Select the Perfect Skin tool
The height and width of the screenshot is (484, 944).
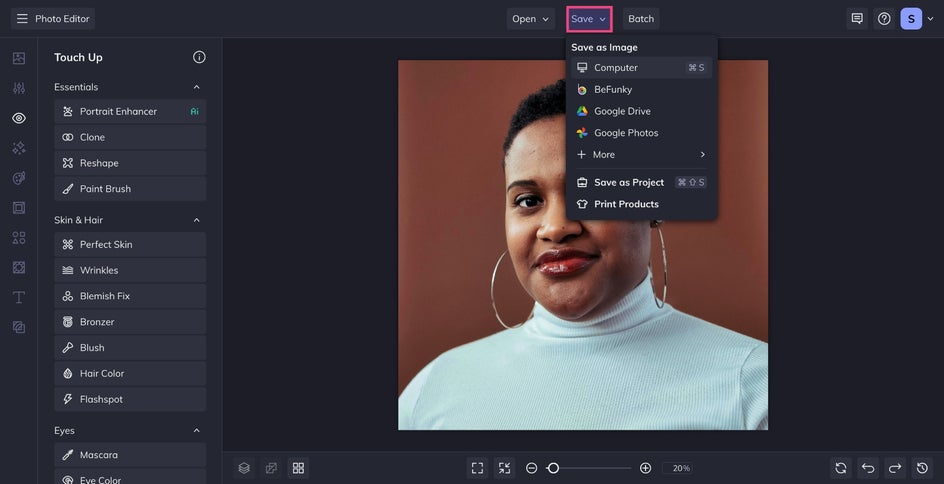(x=130, y=244)
